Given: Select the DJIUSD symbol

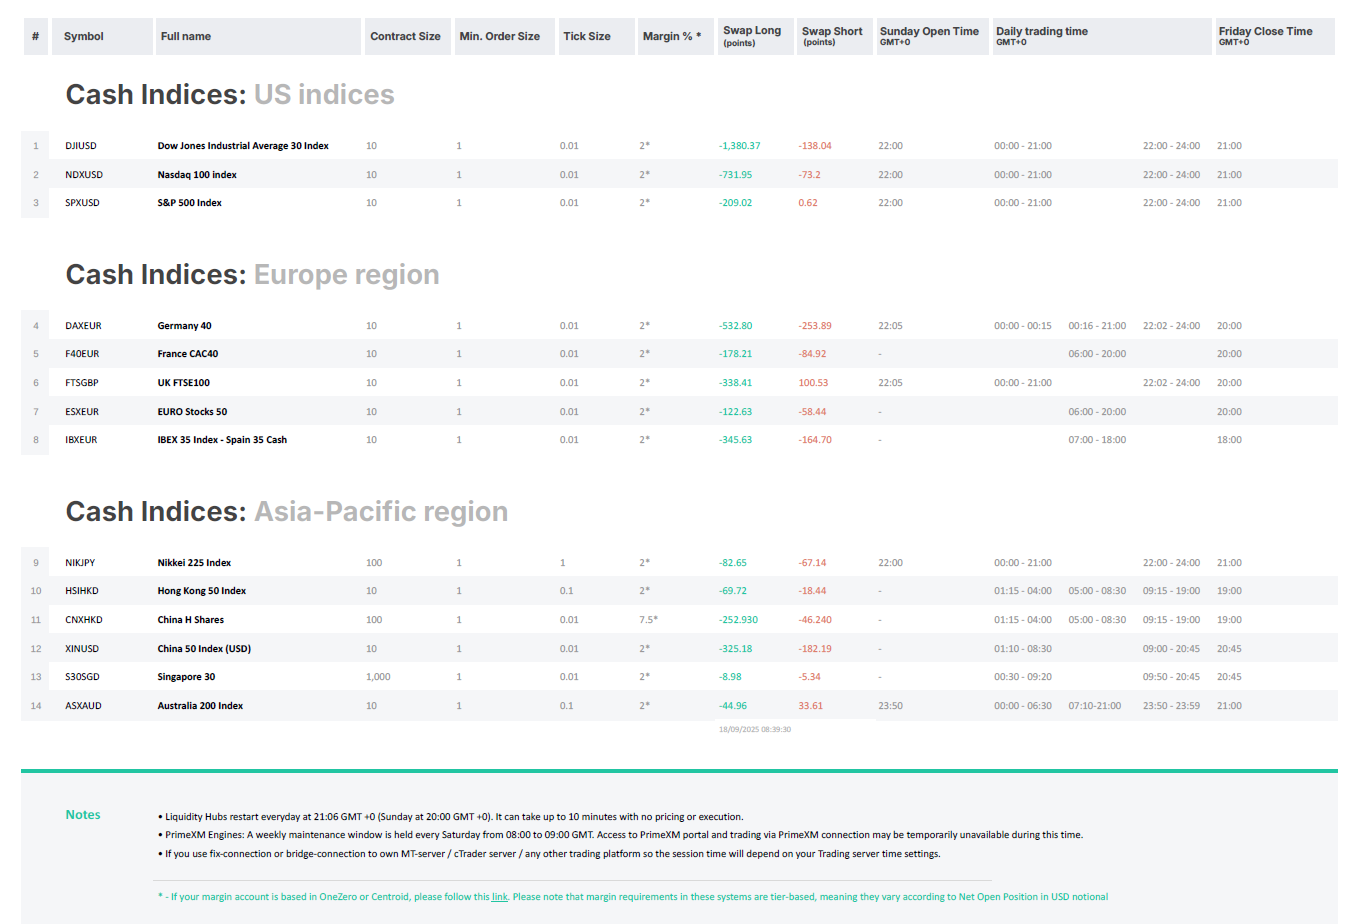Looking at the screenshot, I should tap(81, 146).
